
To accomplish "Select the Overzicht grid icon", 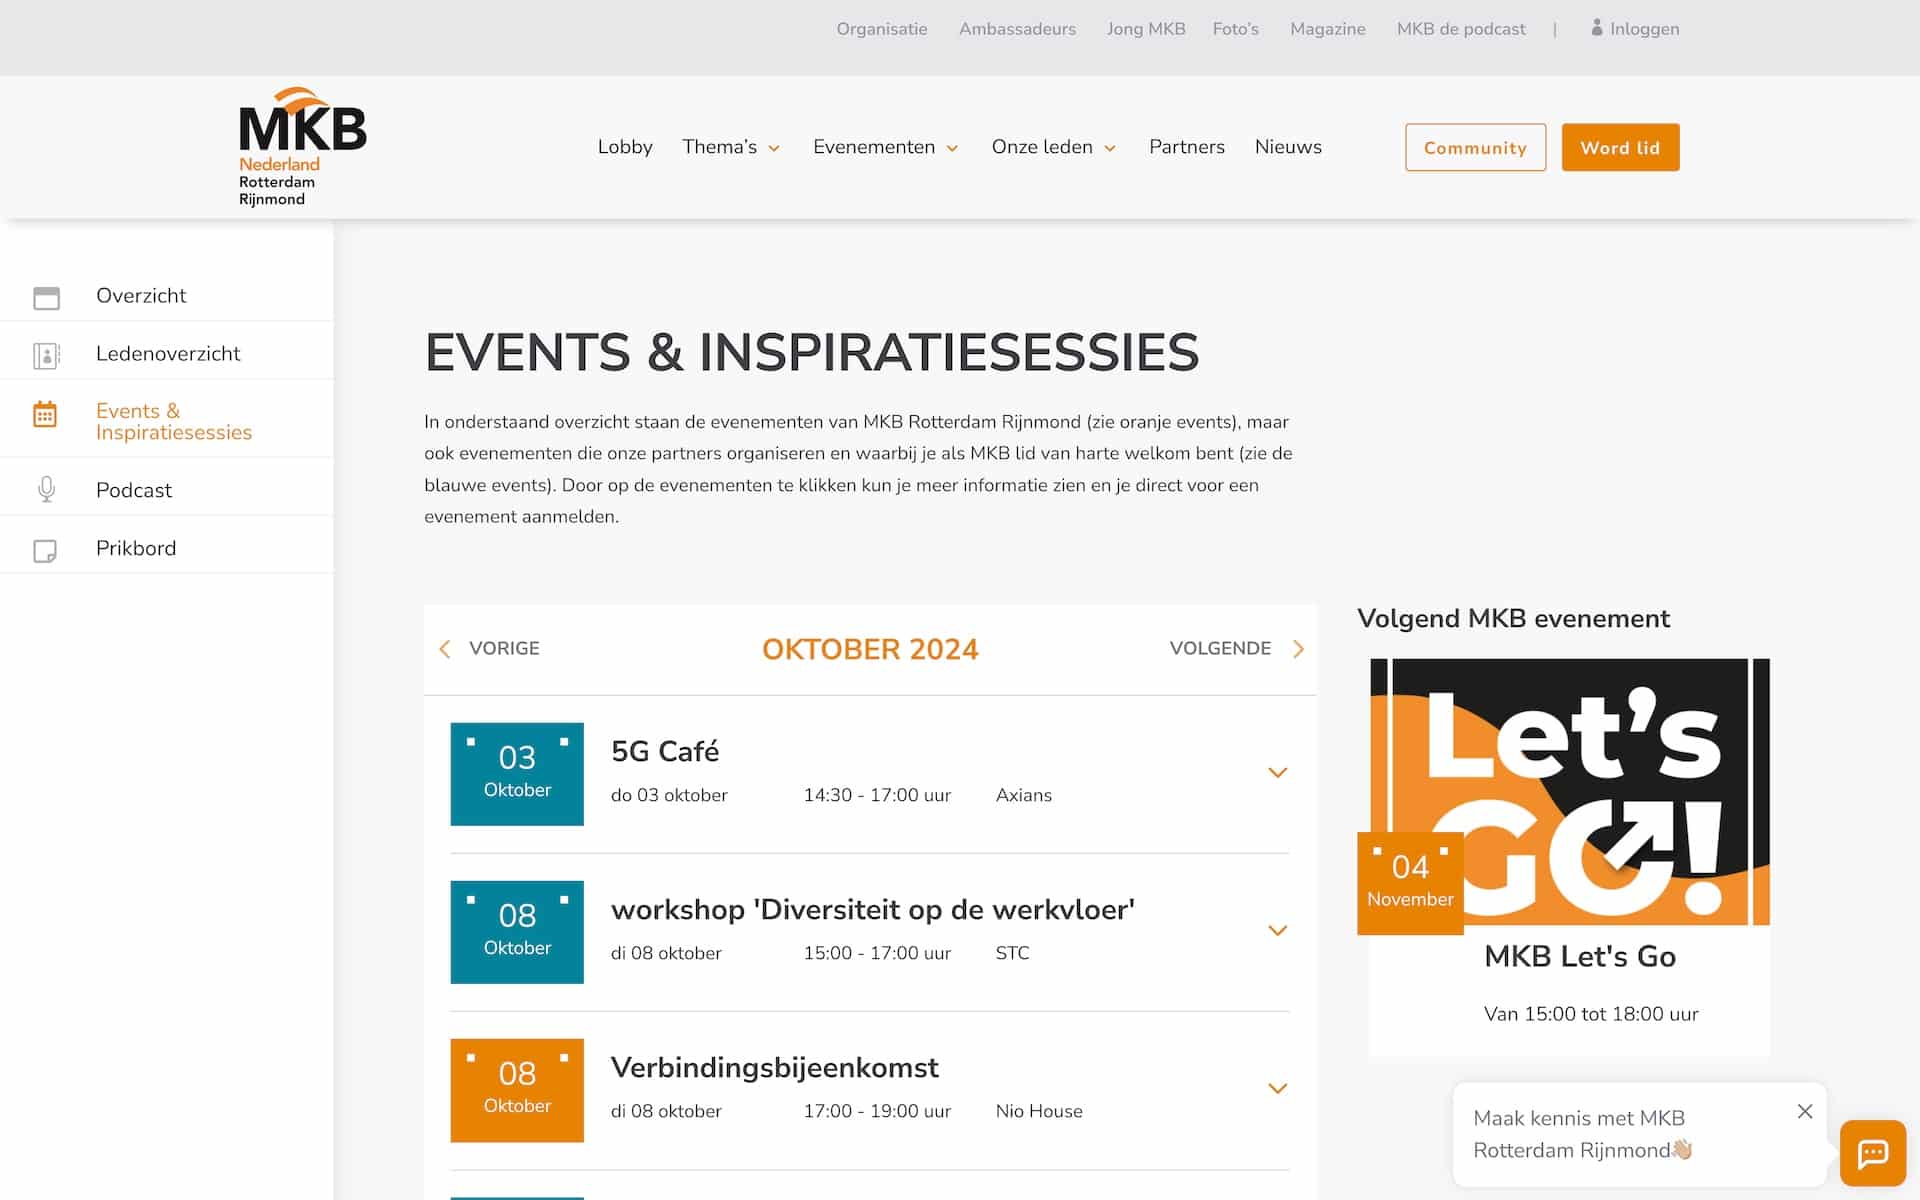I will pyautogui.click(x=46, y=296).
